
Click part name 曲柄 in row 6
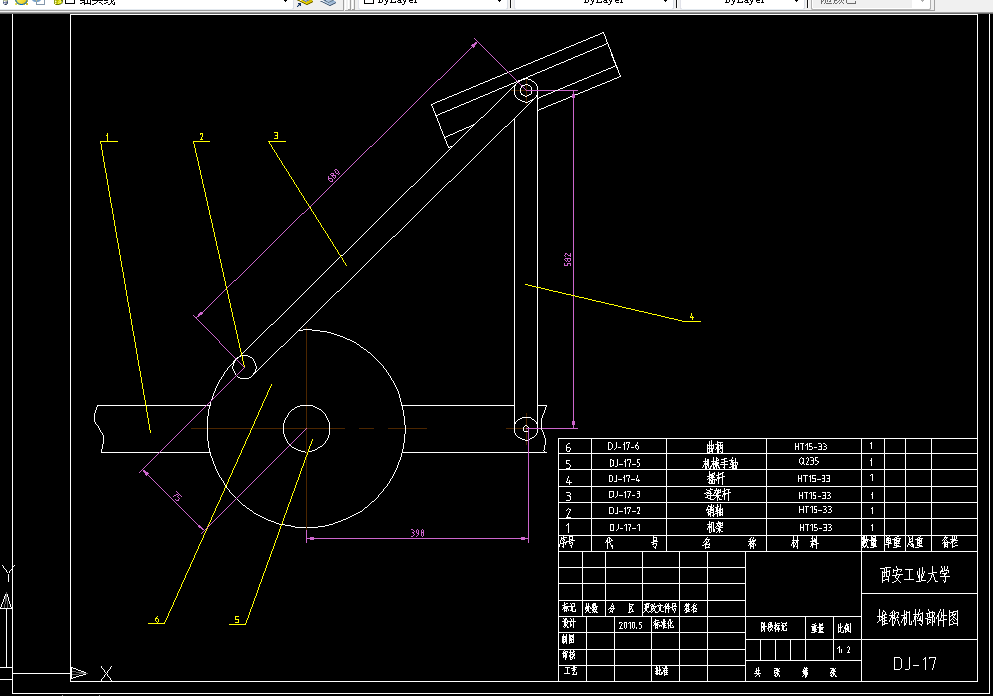[x=715, y=447]
